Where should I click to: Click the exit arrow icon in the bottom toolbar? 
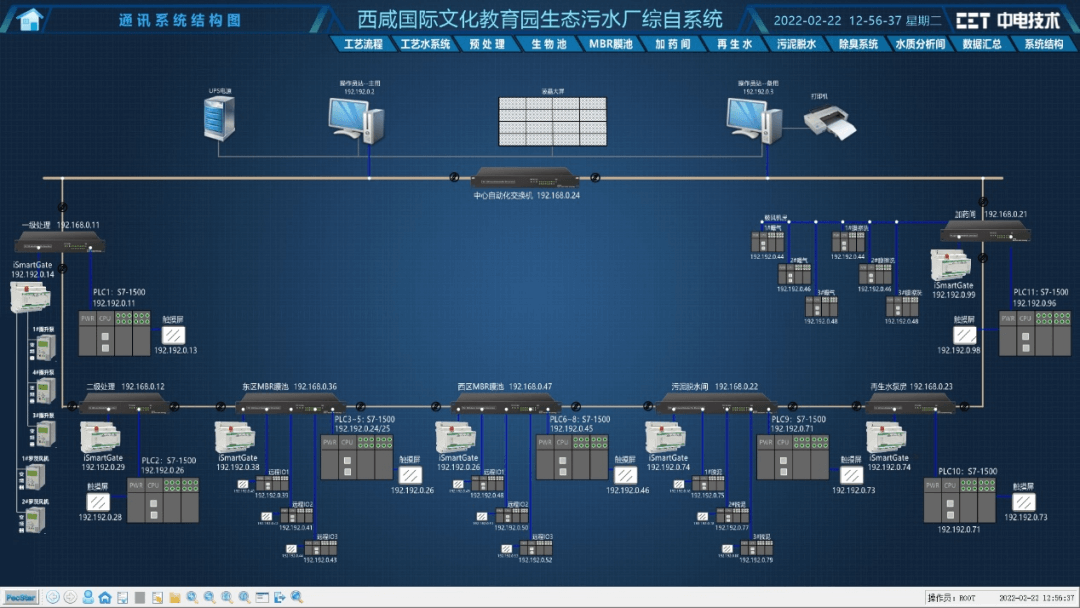279,597
